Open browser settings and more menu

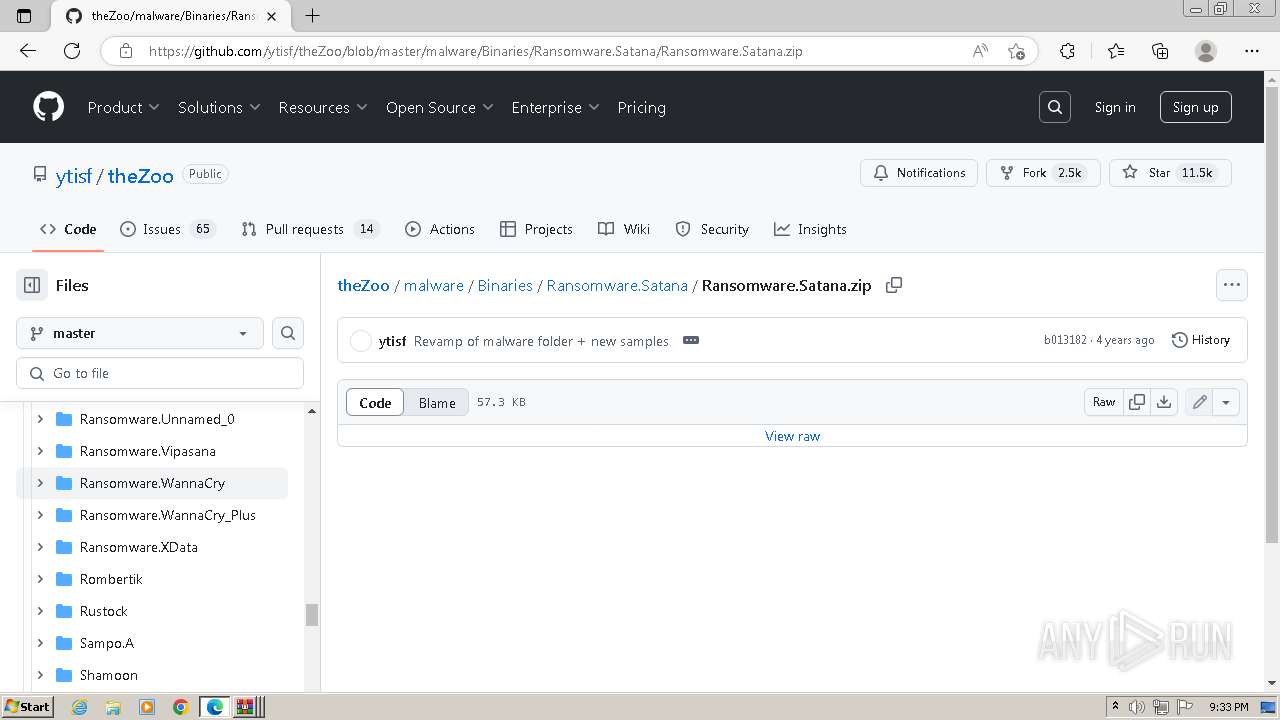[1252, 51]
